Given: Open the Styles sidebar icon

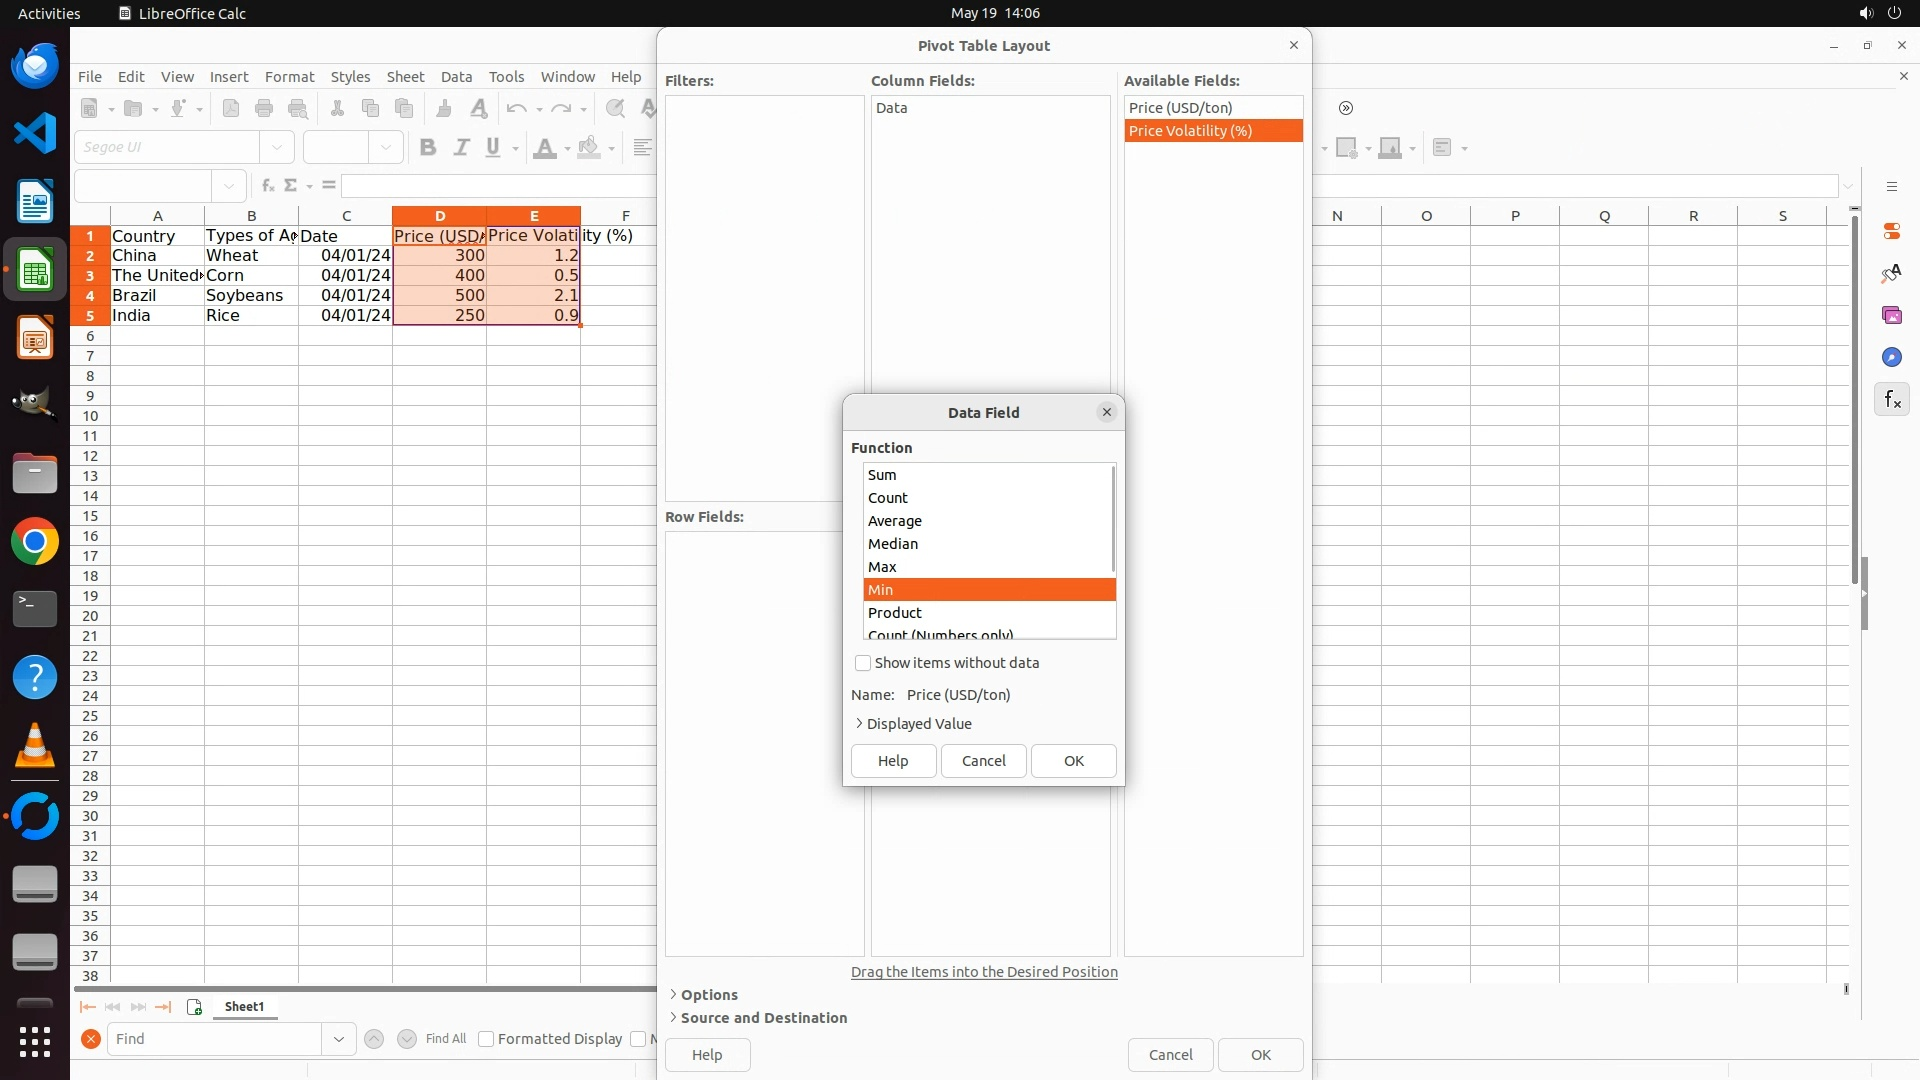Looking at the screenshot, I should pyautogui.click(x=1891, y=274).
